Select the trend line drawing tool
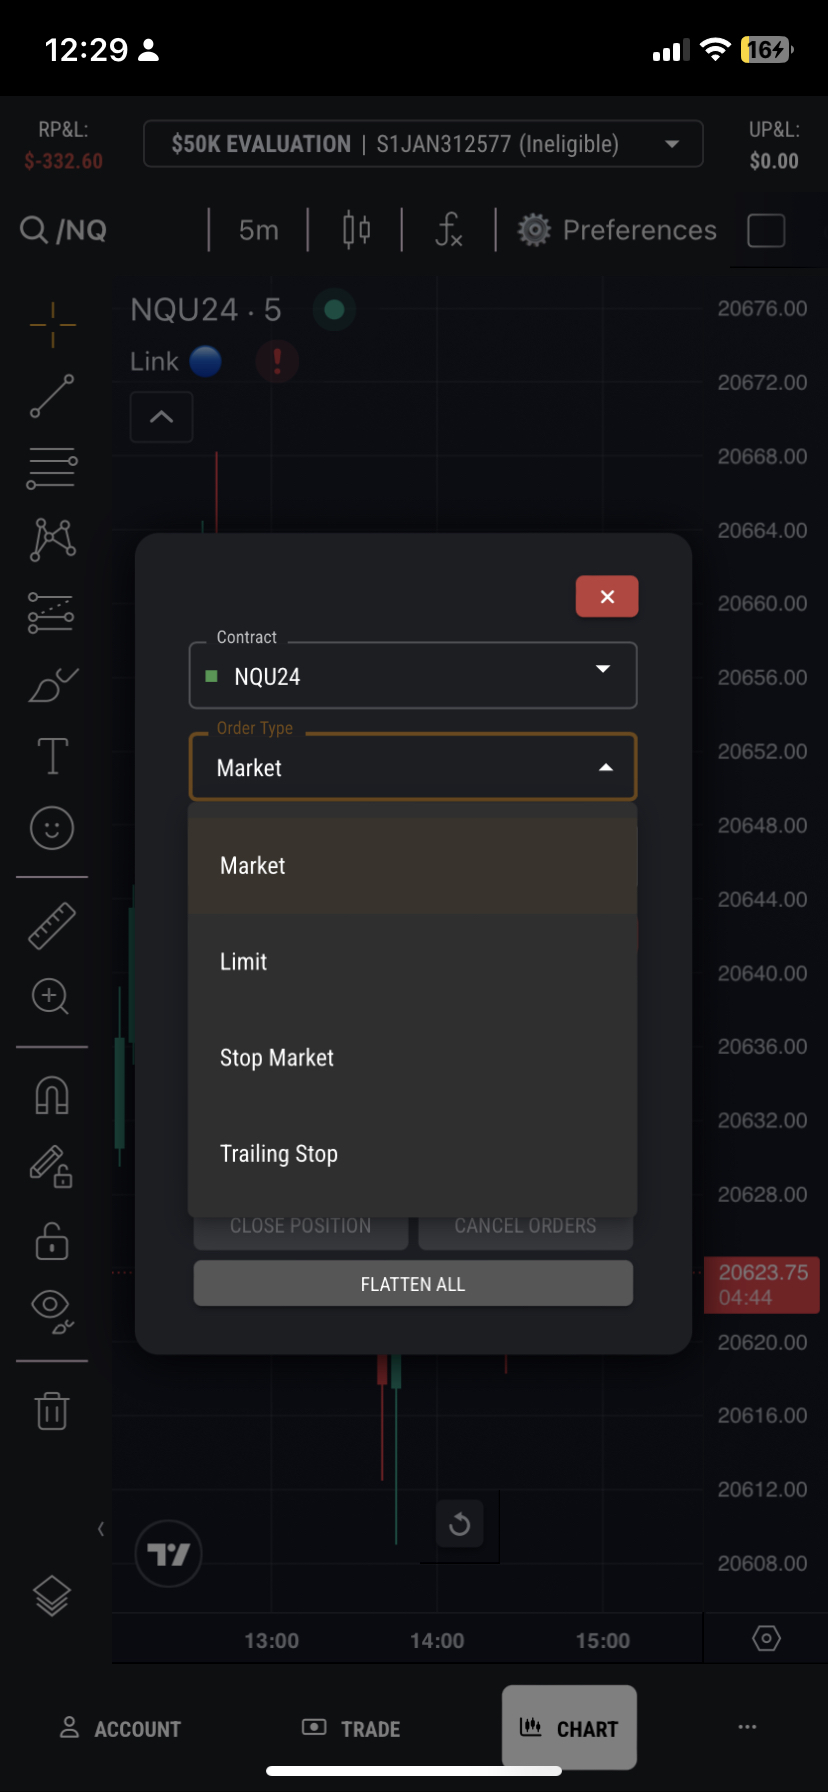The height and width of the screenshot is (1792, 828). click(52, 396)
